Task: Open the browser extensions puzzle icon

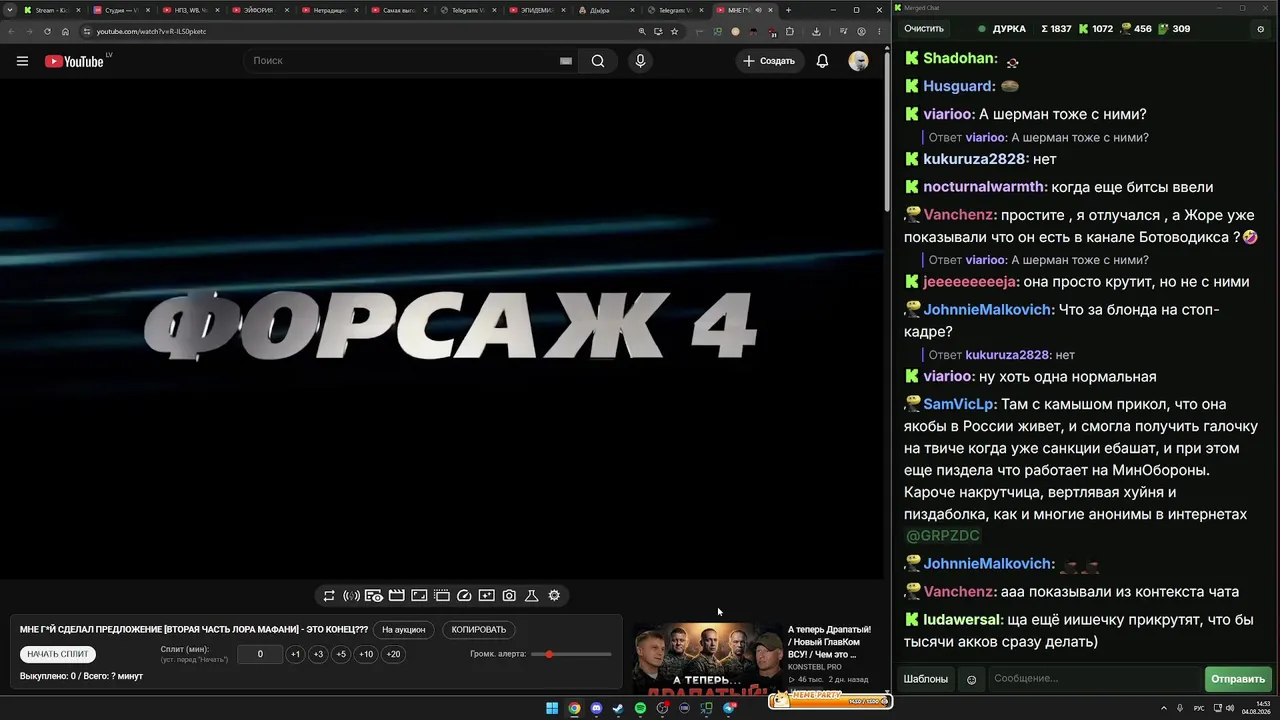Action: pyautogui.click(x=789, y=31)
